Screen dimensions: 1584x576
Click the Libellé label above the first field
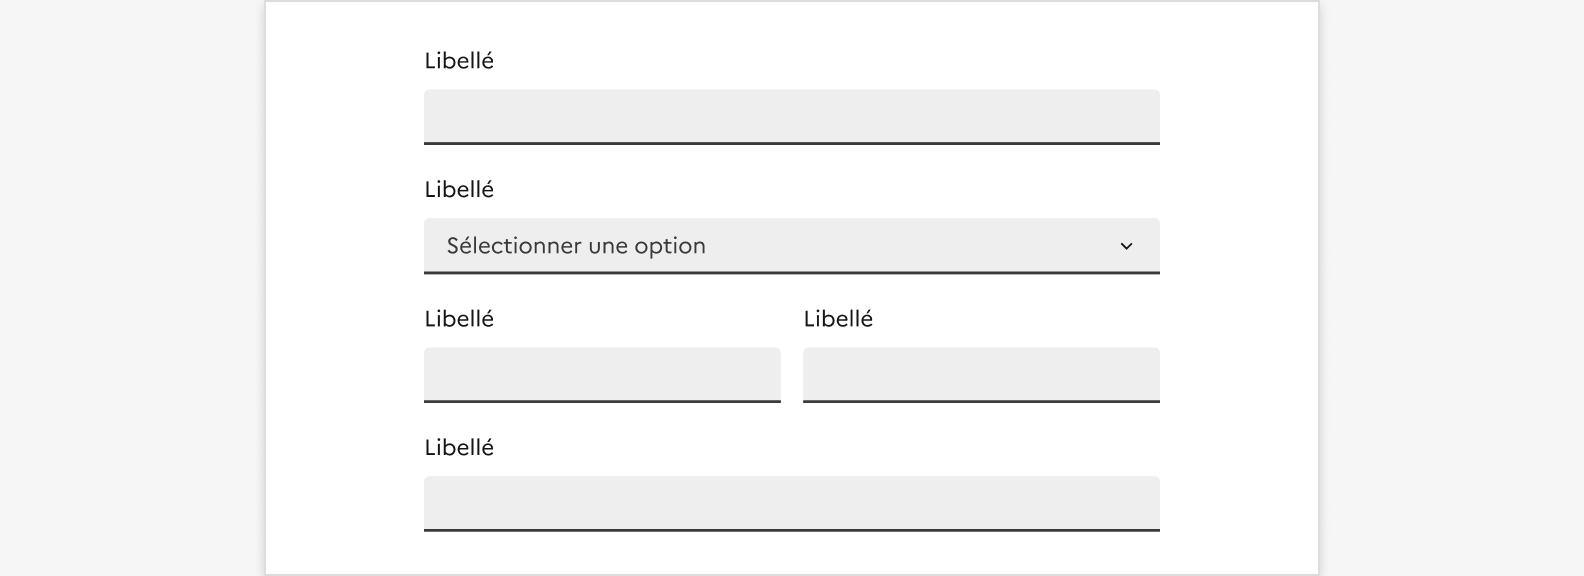pyautogui.click(x=459, y=61)
